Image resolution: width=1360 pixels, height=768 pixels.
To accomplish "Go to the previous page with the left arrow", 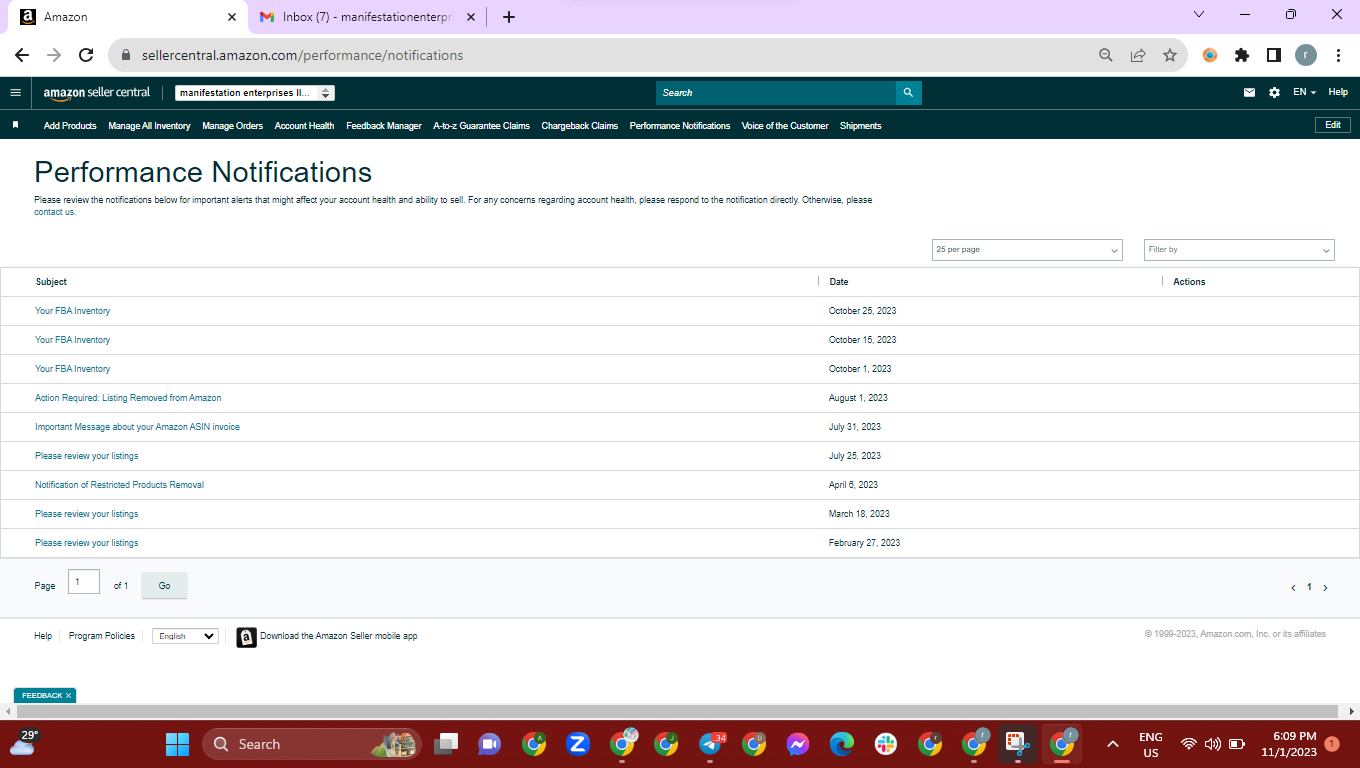I will 1293,588.
